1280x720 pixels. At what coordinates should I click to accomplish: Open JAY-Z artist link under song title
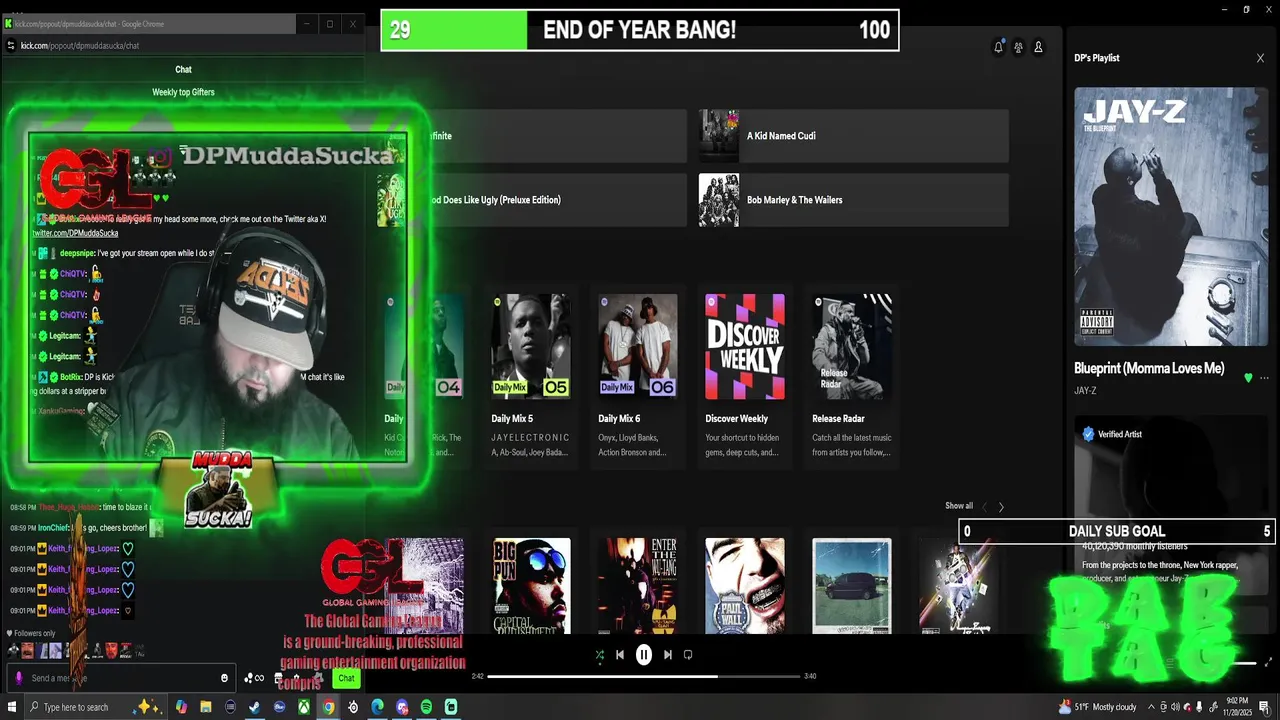point(1085,390)
